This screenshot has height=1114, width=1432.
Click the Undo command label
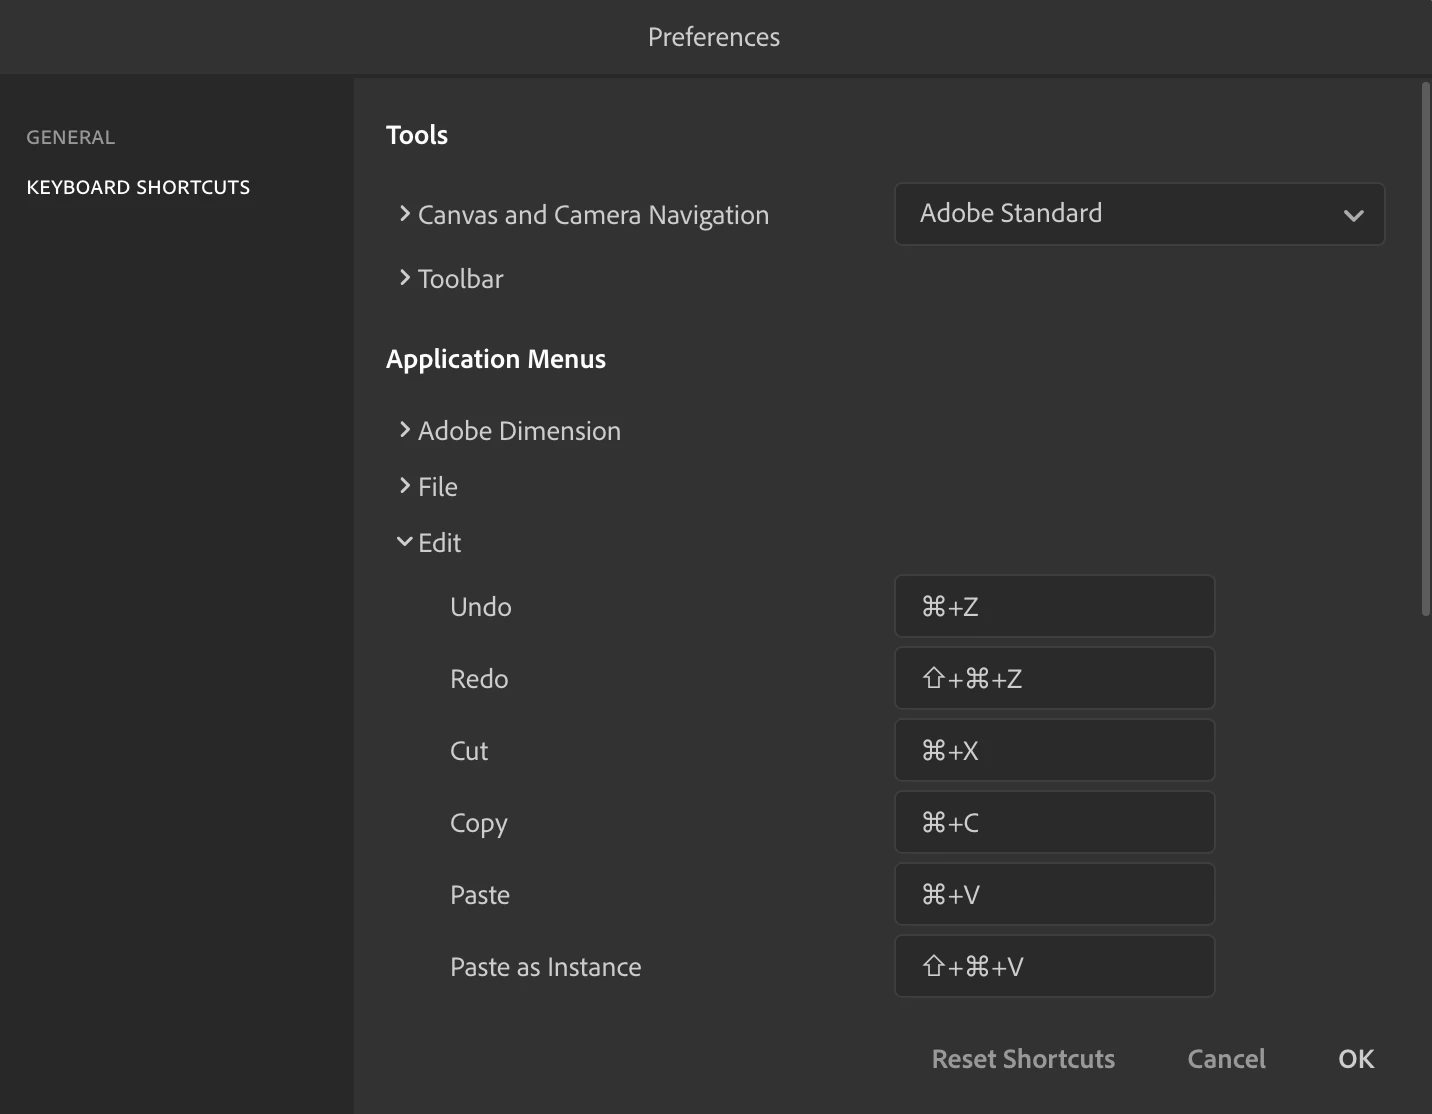point(481,607)
